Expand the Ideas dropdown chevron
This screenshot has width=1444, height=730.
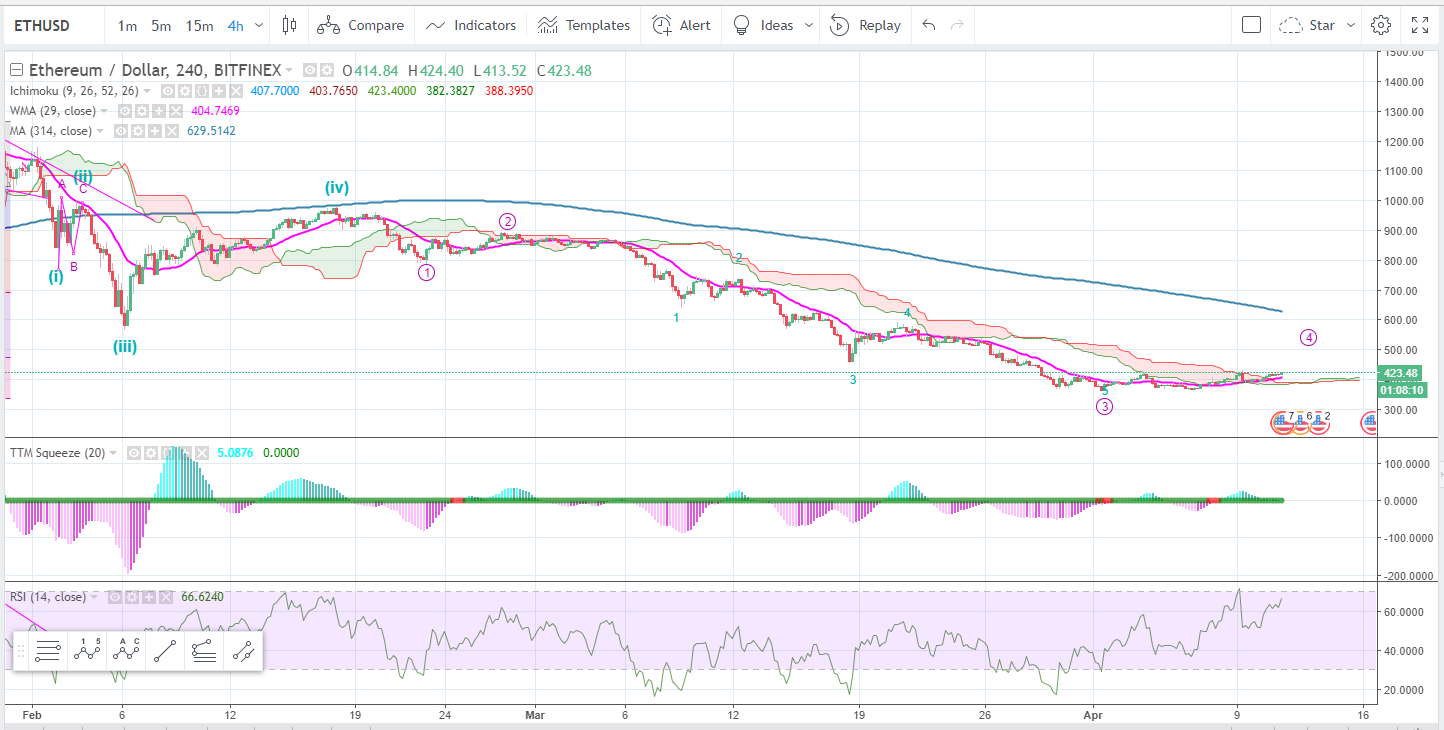tap(808, 25)
